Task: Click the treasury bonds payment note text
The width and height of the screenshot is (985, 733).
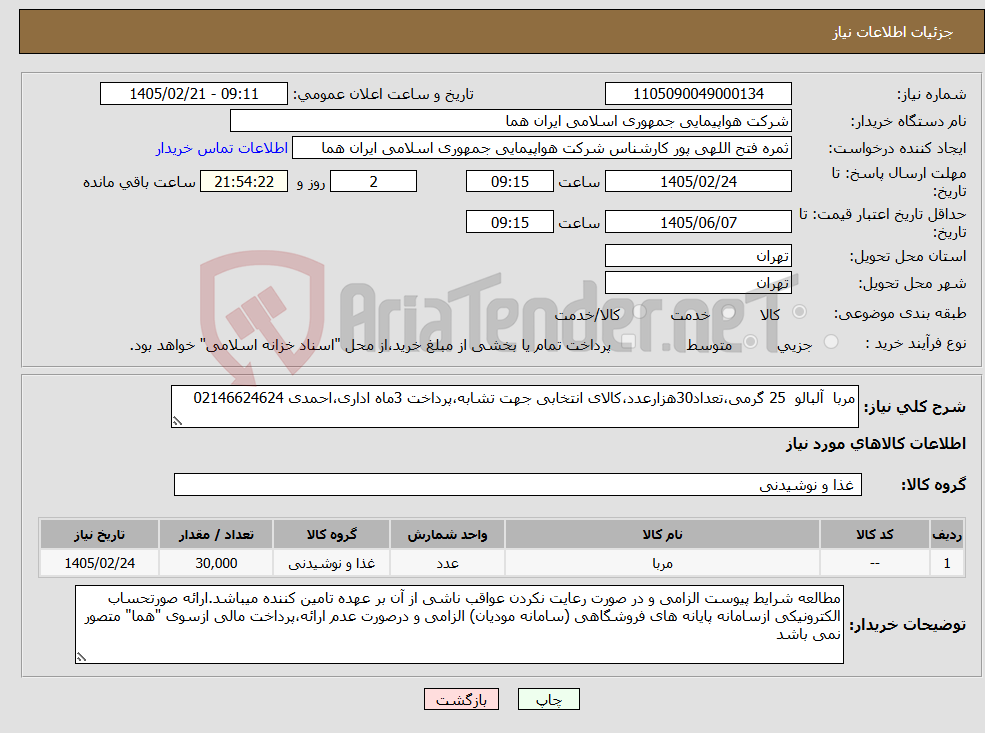Action: point(370,345)
